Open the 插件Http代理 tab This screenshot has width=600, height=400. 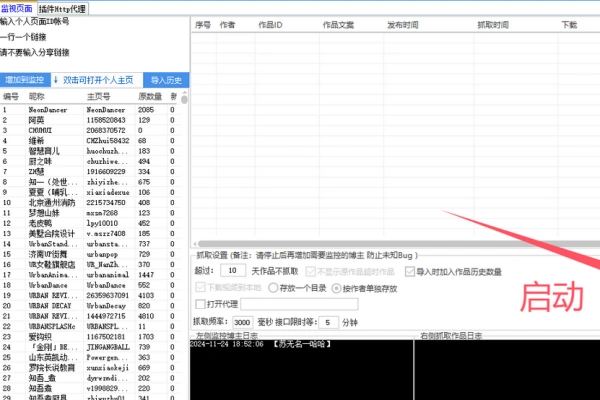[64, 7]
